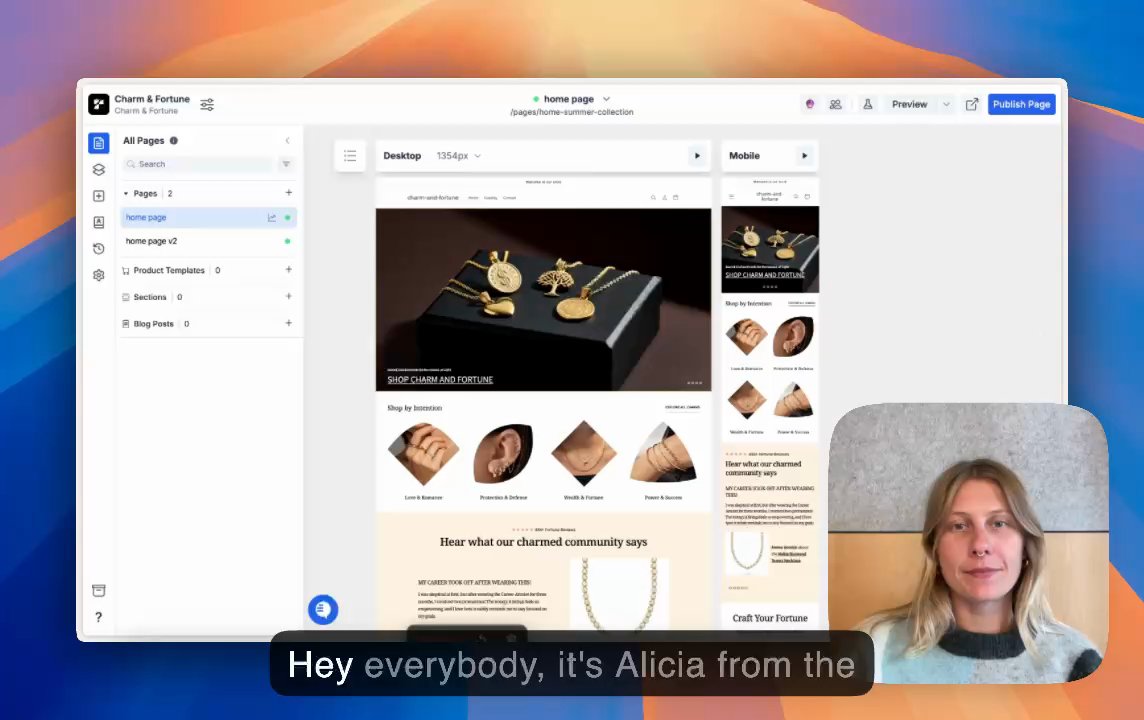
Task: Open the home page title dropdown
Action: tap(606, 98)
